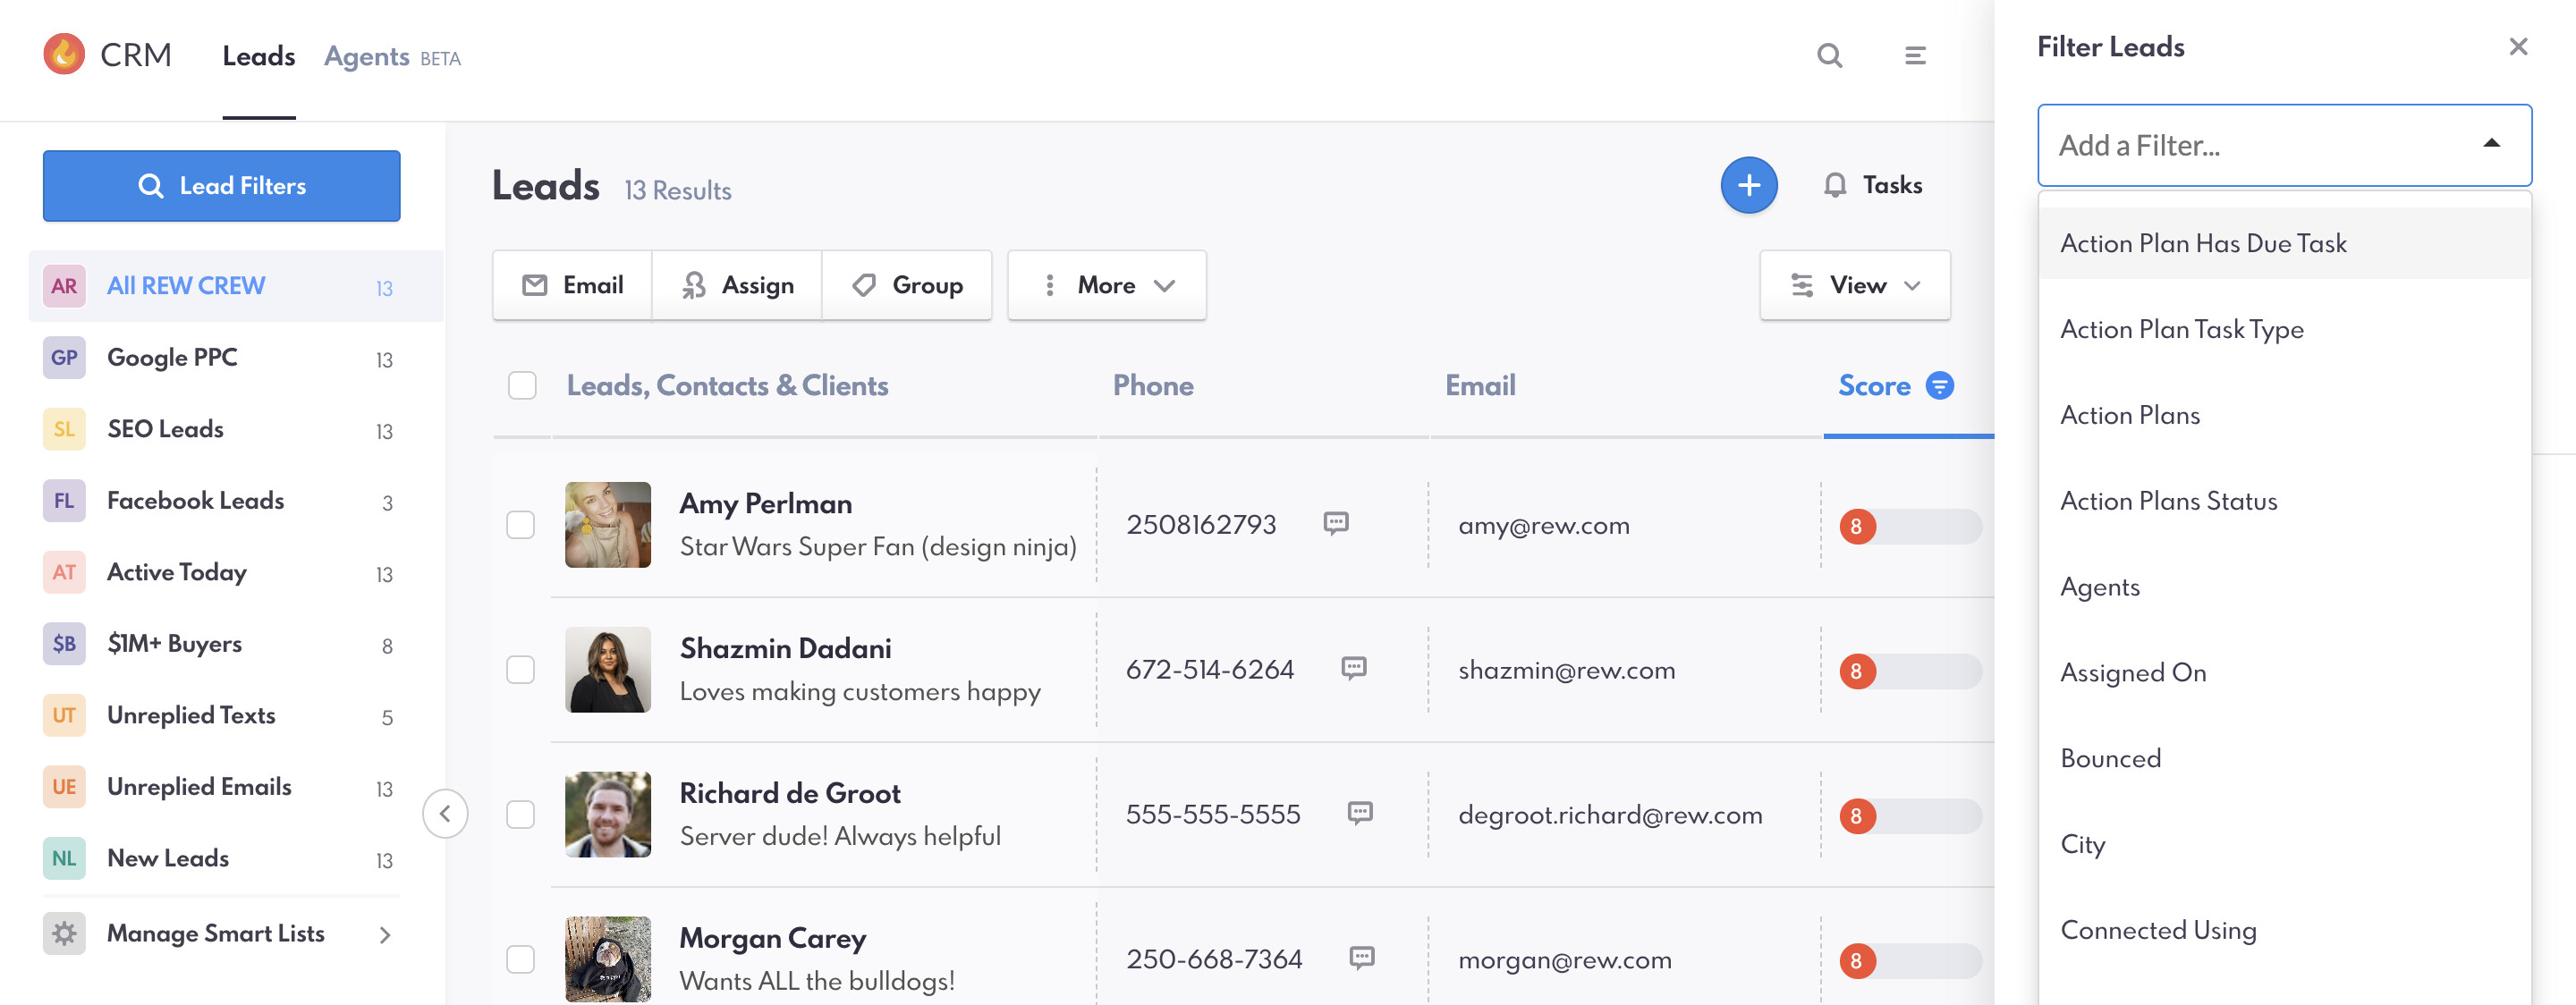This screenshot has width=2576, height=1005.
Task: Choose Connected Using filter option
Action: click(2284, 931)
